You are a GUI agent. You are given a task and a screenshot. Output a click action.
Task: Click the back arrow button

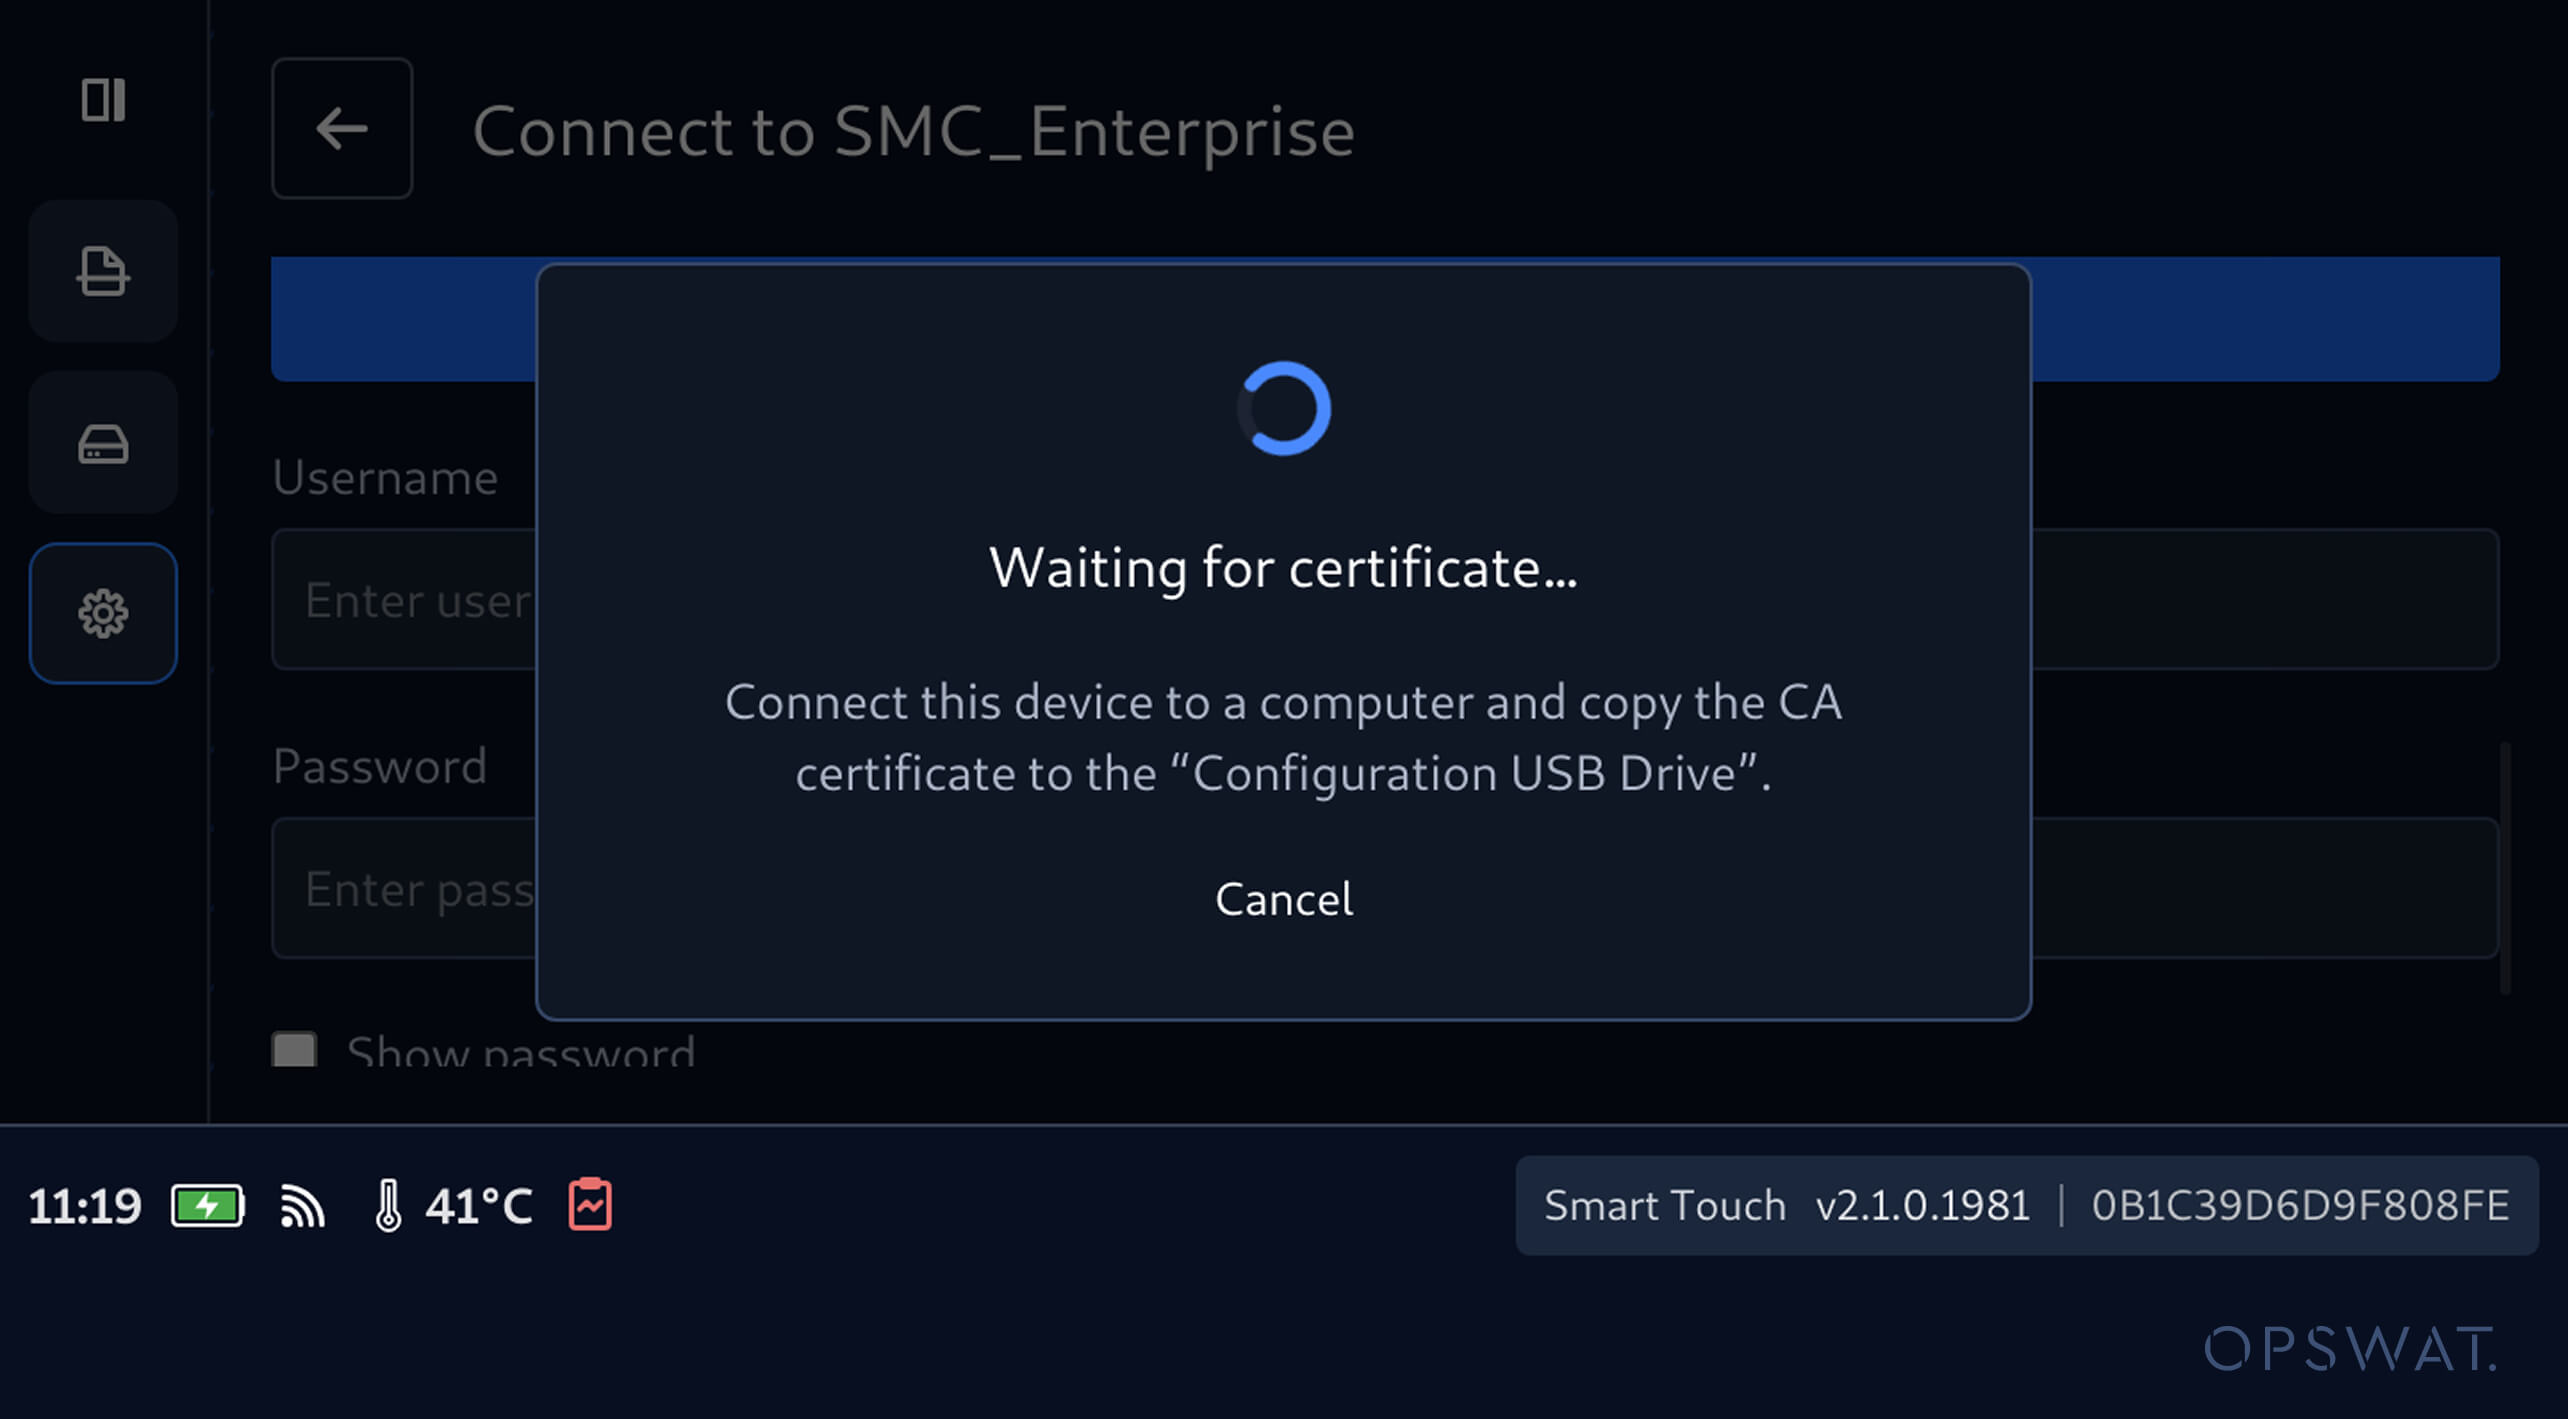(342, 128)
